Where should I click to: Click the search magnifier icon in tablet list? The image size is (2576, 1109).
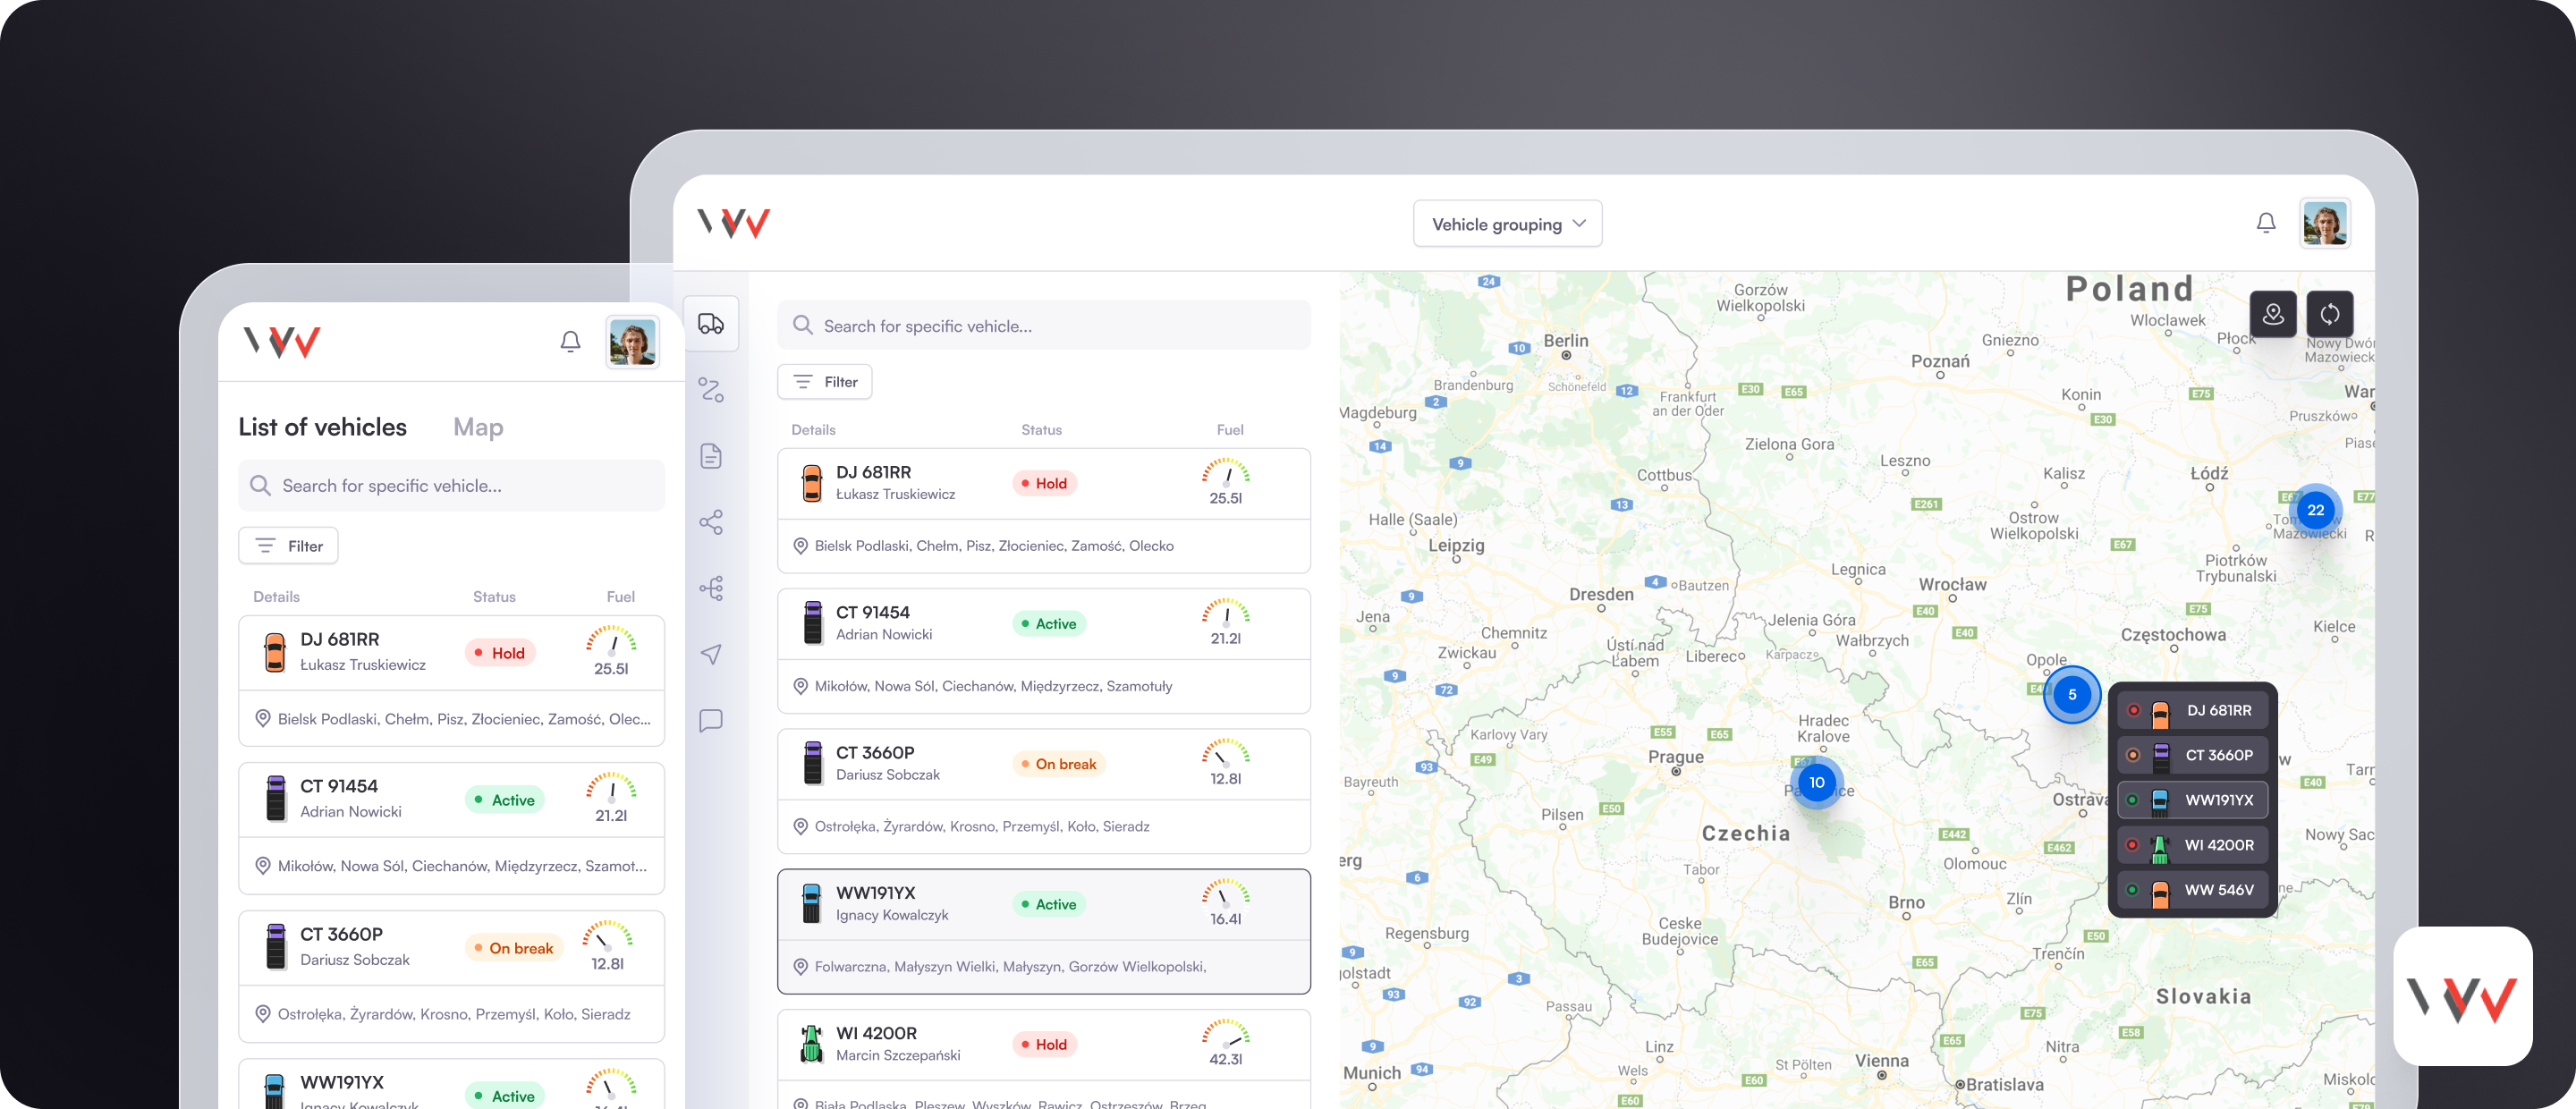[802, 325]
